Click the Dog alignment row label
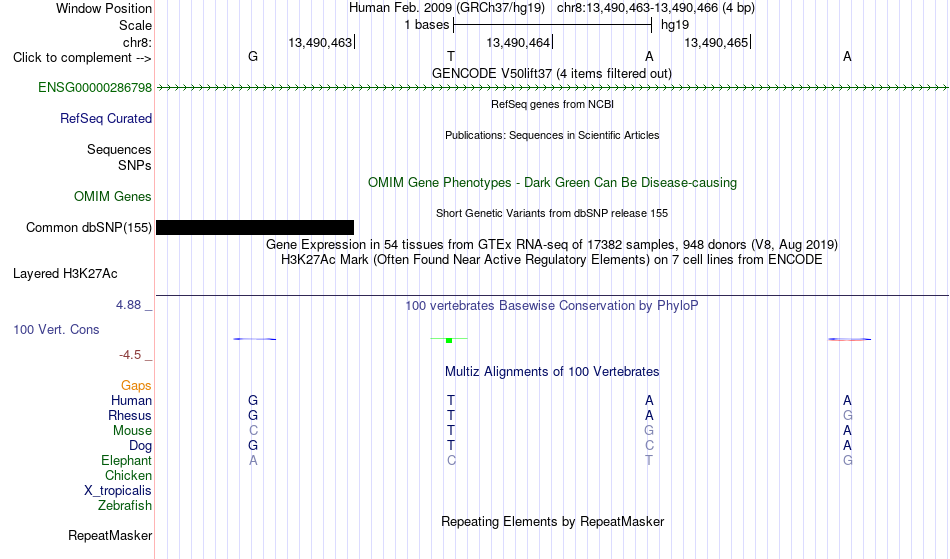The height and width of the screenshot is (559, 950). [141, 446]
